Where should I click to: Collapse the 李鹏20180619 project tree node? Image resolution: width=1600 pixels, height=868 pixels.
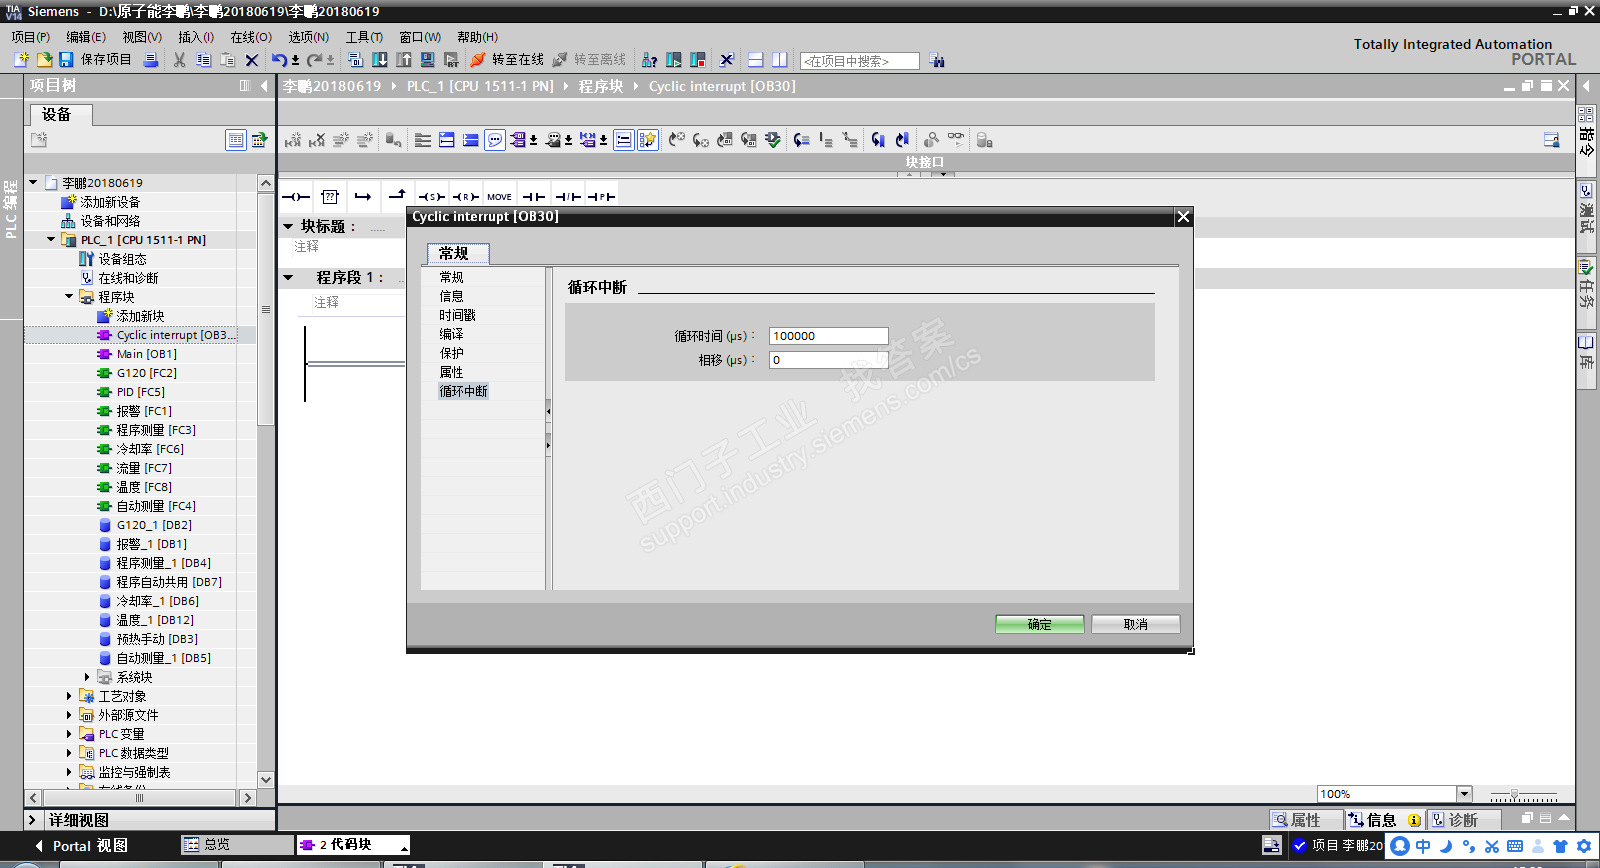pyautogui.click(x=33, y=183)
